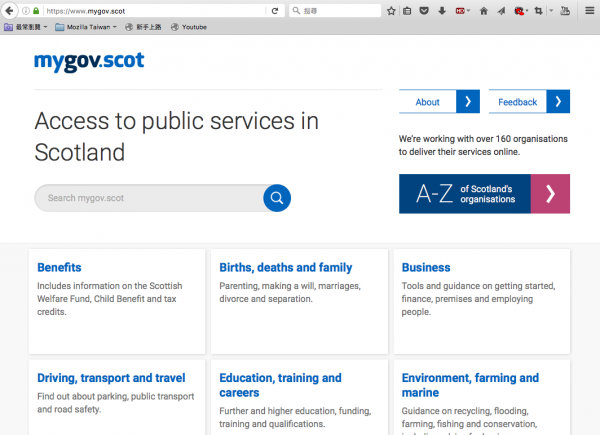Click the pink arrow on A-Z banner

(550, 194)
